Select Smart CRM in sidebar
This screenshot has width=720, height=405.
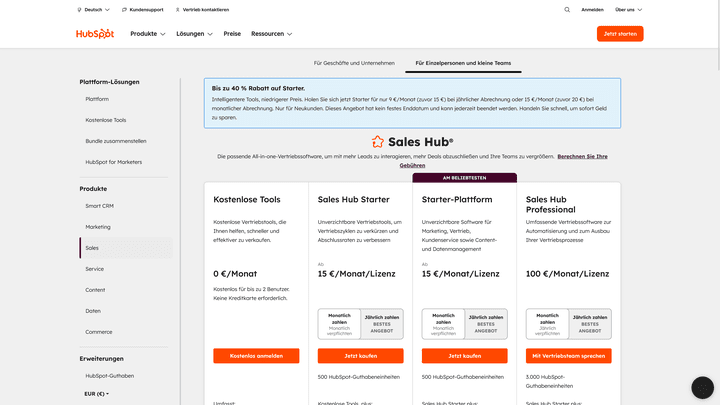point(99,206)
